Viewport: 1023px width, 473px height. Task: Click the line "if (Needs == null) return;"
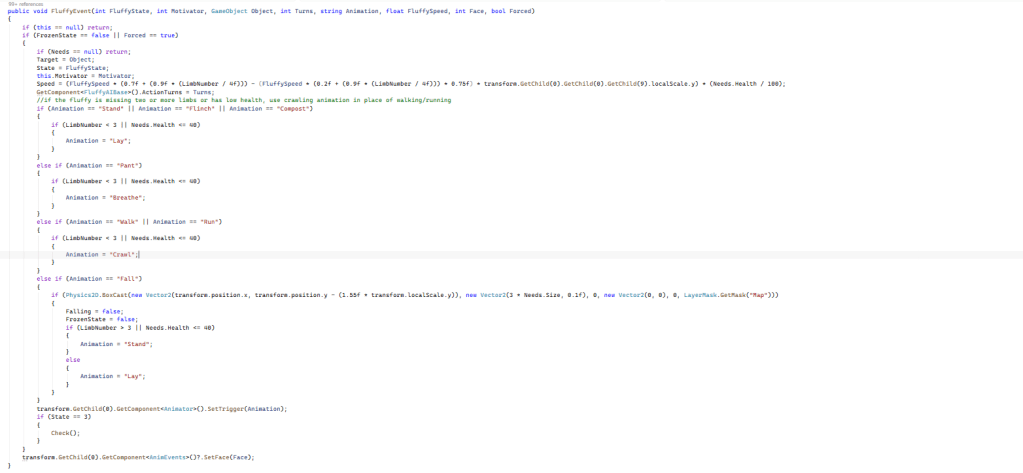point(83,51)
